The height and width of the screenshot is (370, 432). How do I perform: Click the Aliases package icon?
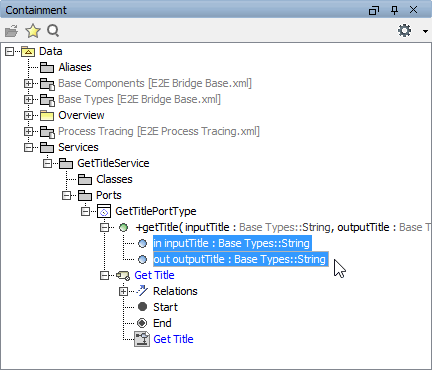[47, 67]
